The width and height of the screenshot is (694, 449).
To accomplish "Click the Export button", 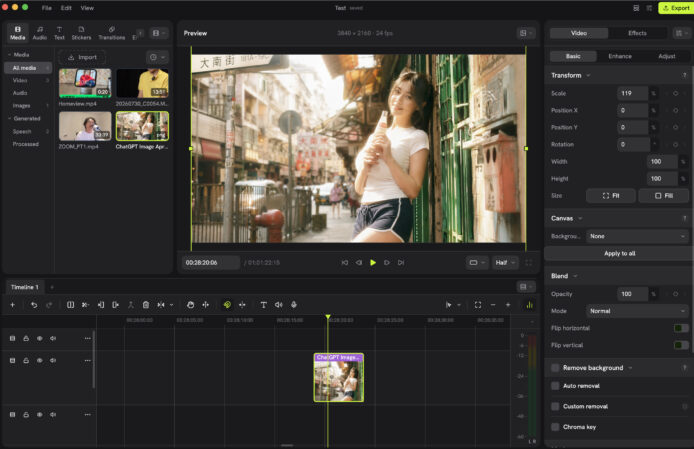I will pyautogui.click(x=676, y=8).
